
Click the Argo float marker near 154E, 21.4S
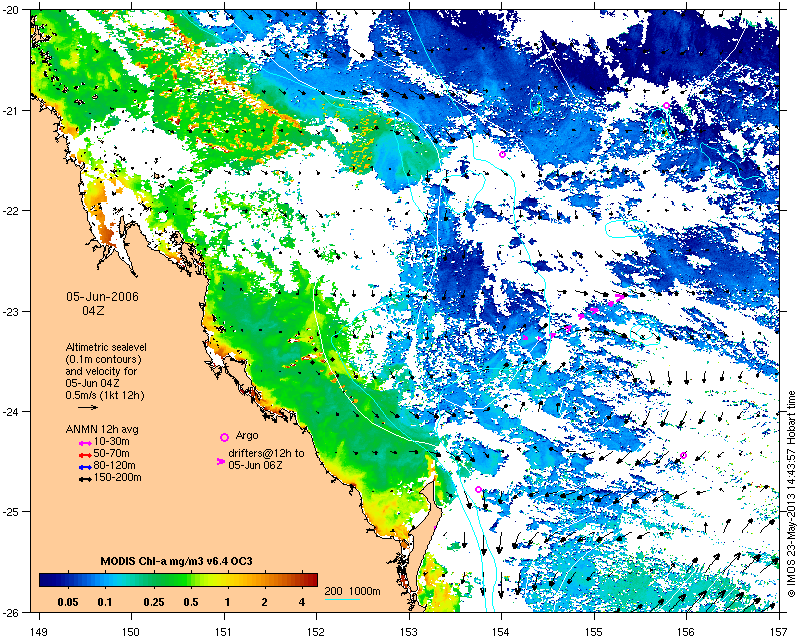pos(502,155)
